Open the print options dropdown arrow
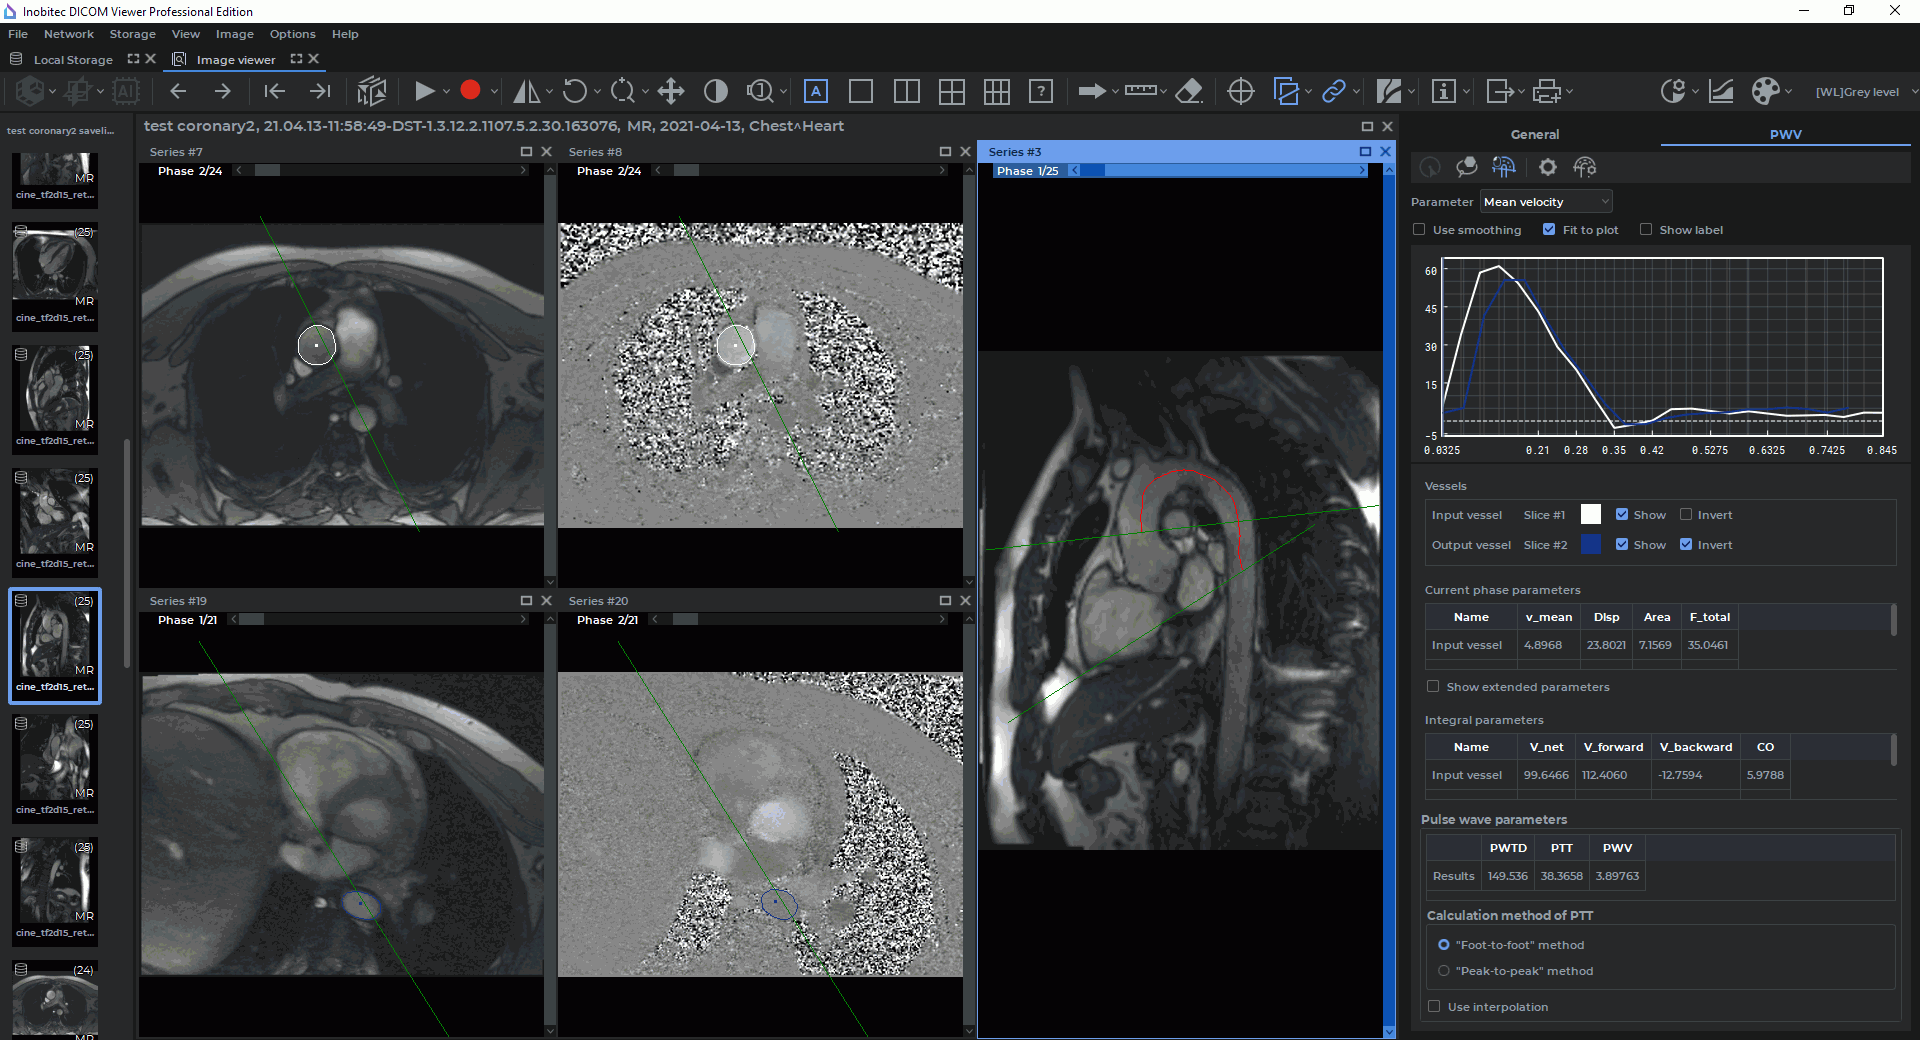Viewport: 1920px width, 1040px height. [x=1569, y=91]
